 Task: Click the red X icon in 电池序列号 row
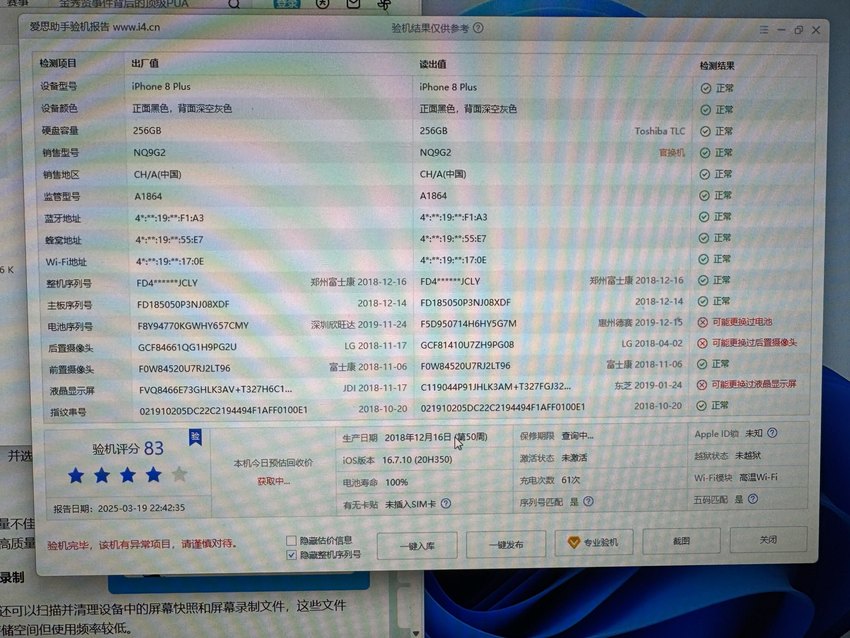coord(703,323)
